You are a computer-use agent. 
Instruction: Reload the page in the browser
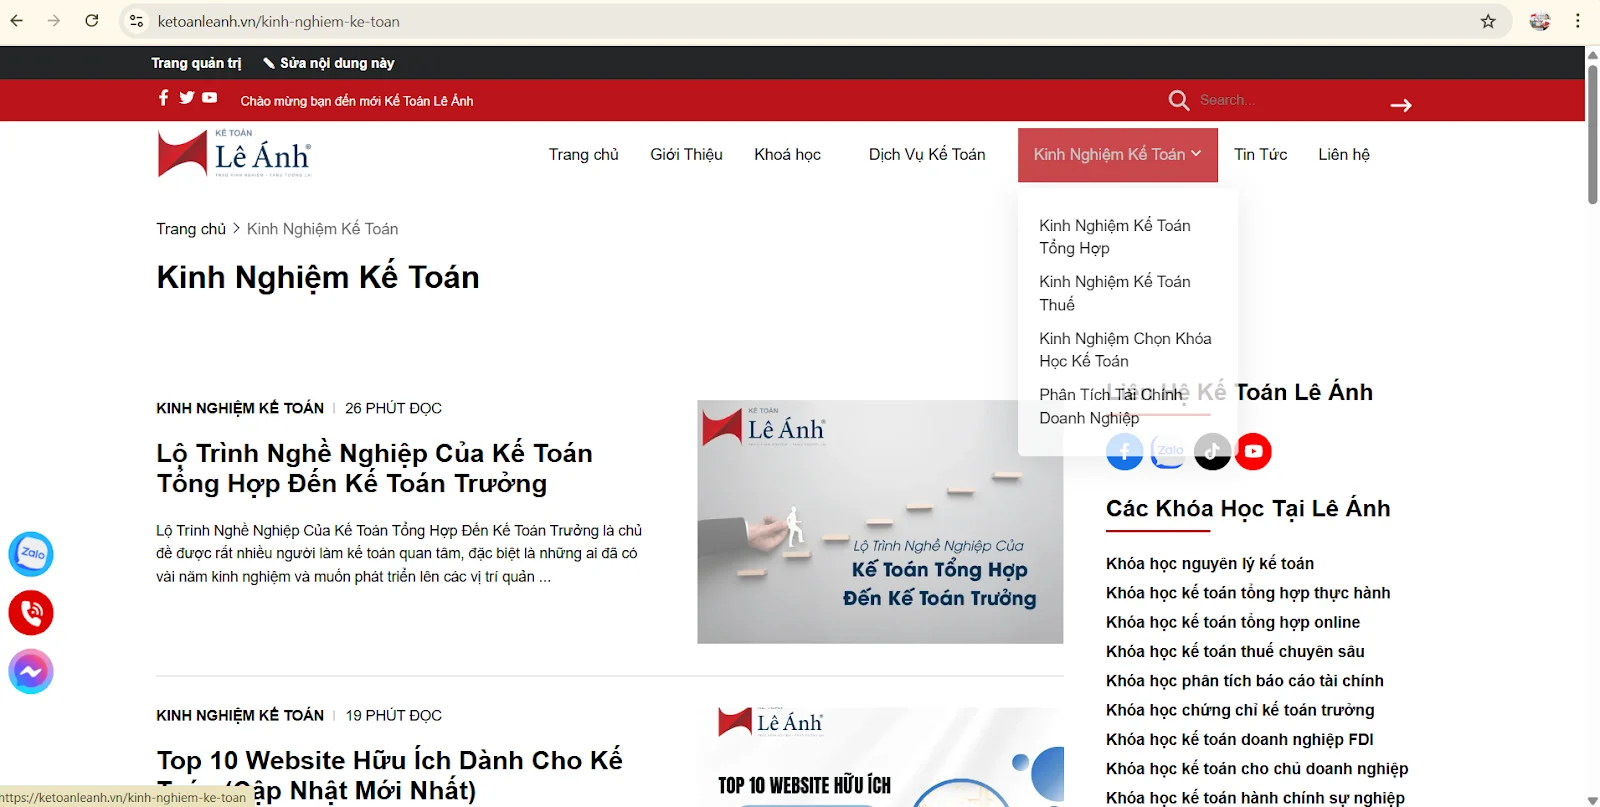92,21
